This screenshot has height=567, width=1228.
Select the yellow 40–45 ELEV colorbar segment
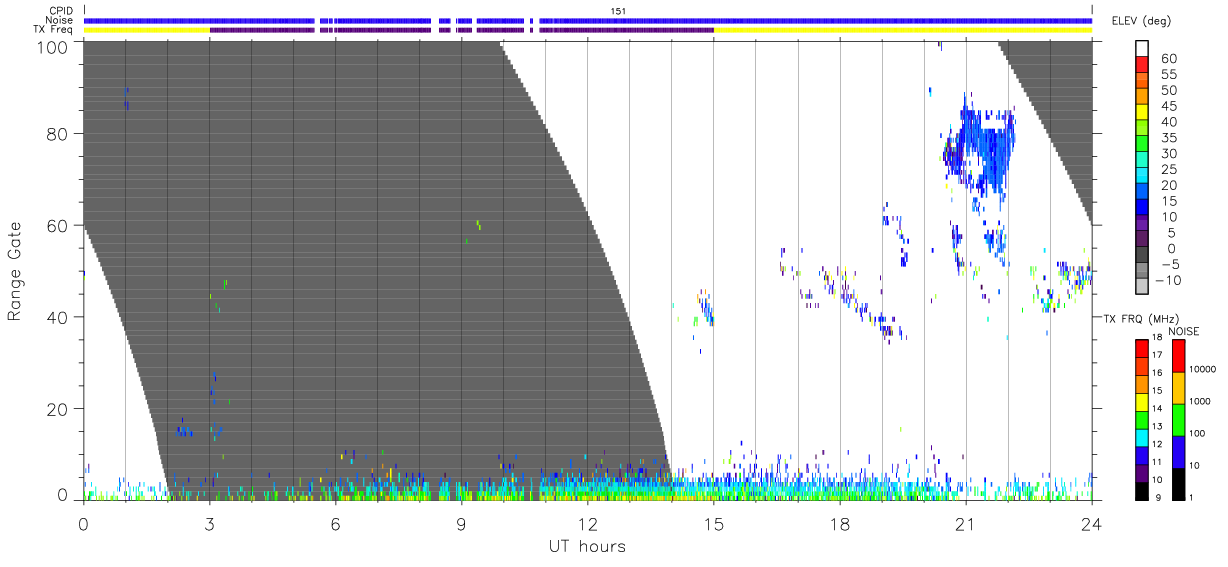(x=1142, y=114)
